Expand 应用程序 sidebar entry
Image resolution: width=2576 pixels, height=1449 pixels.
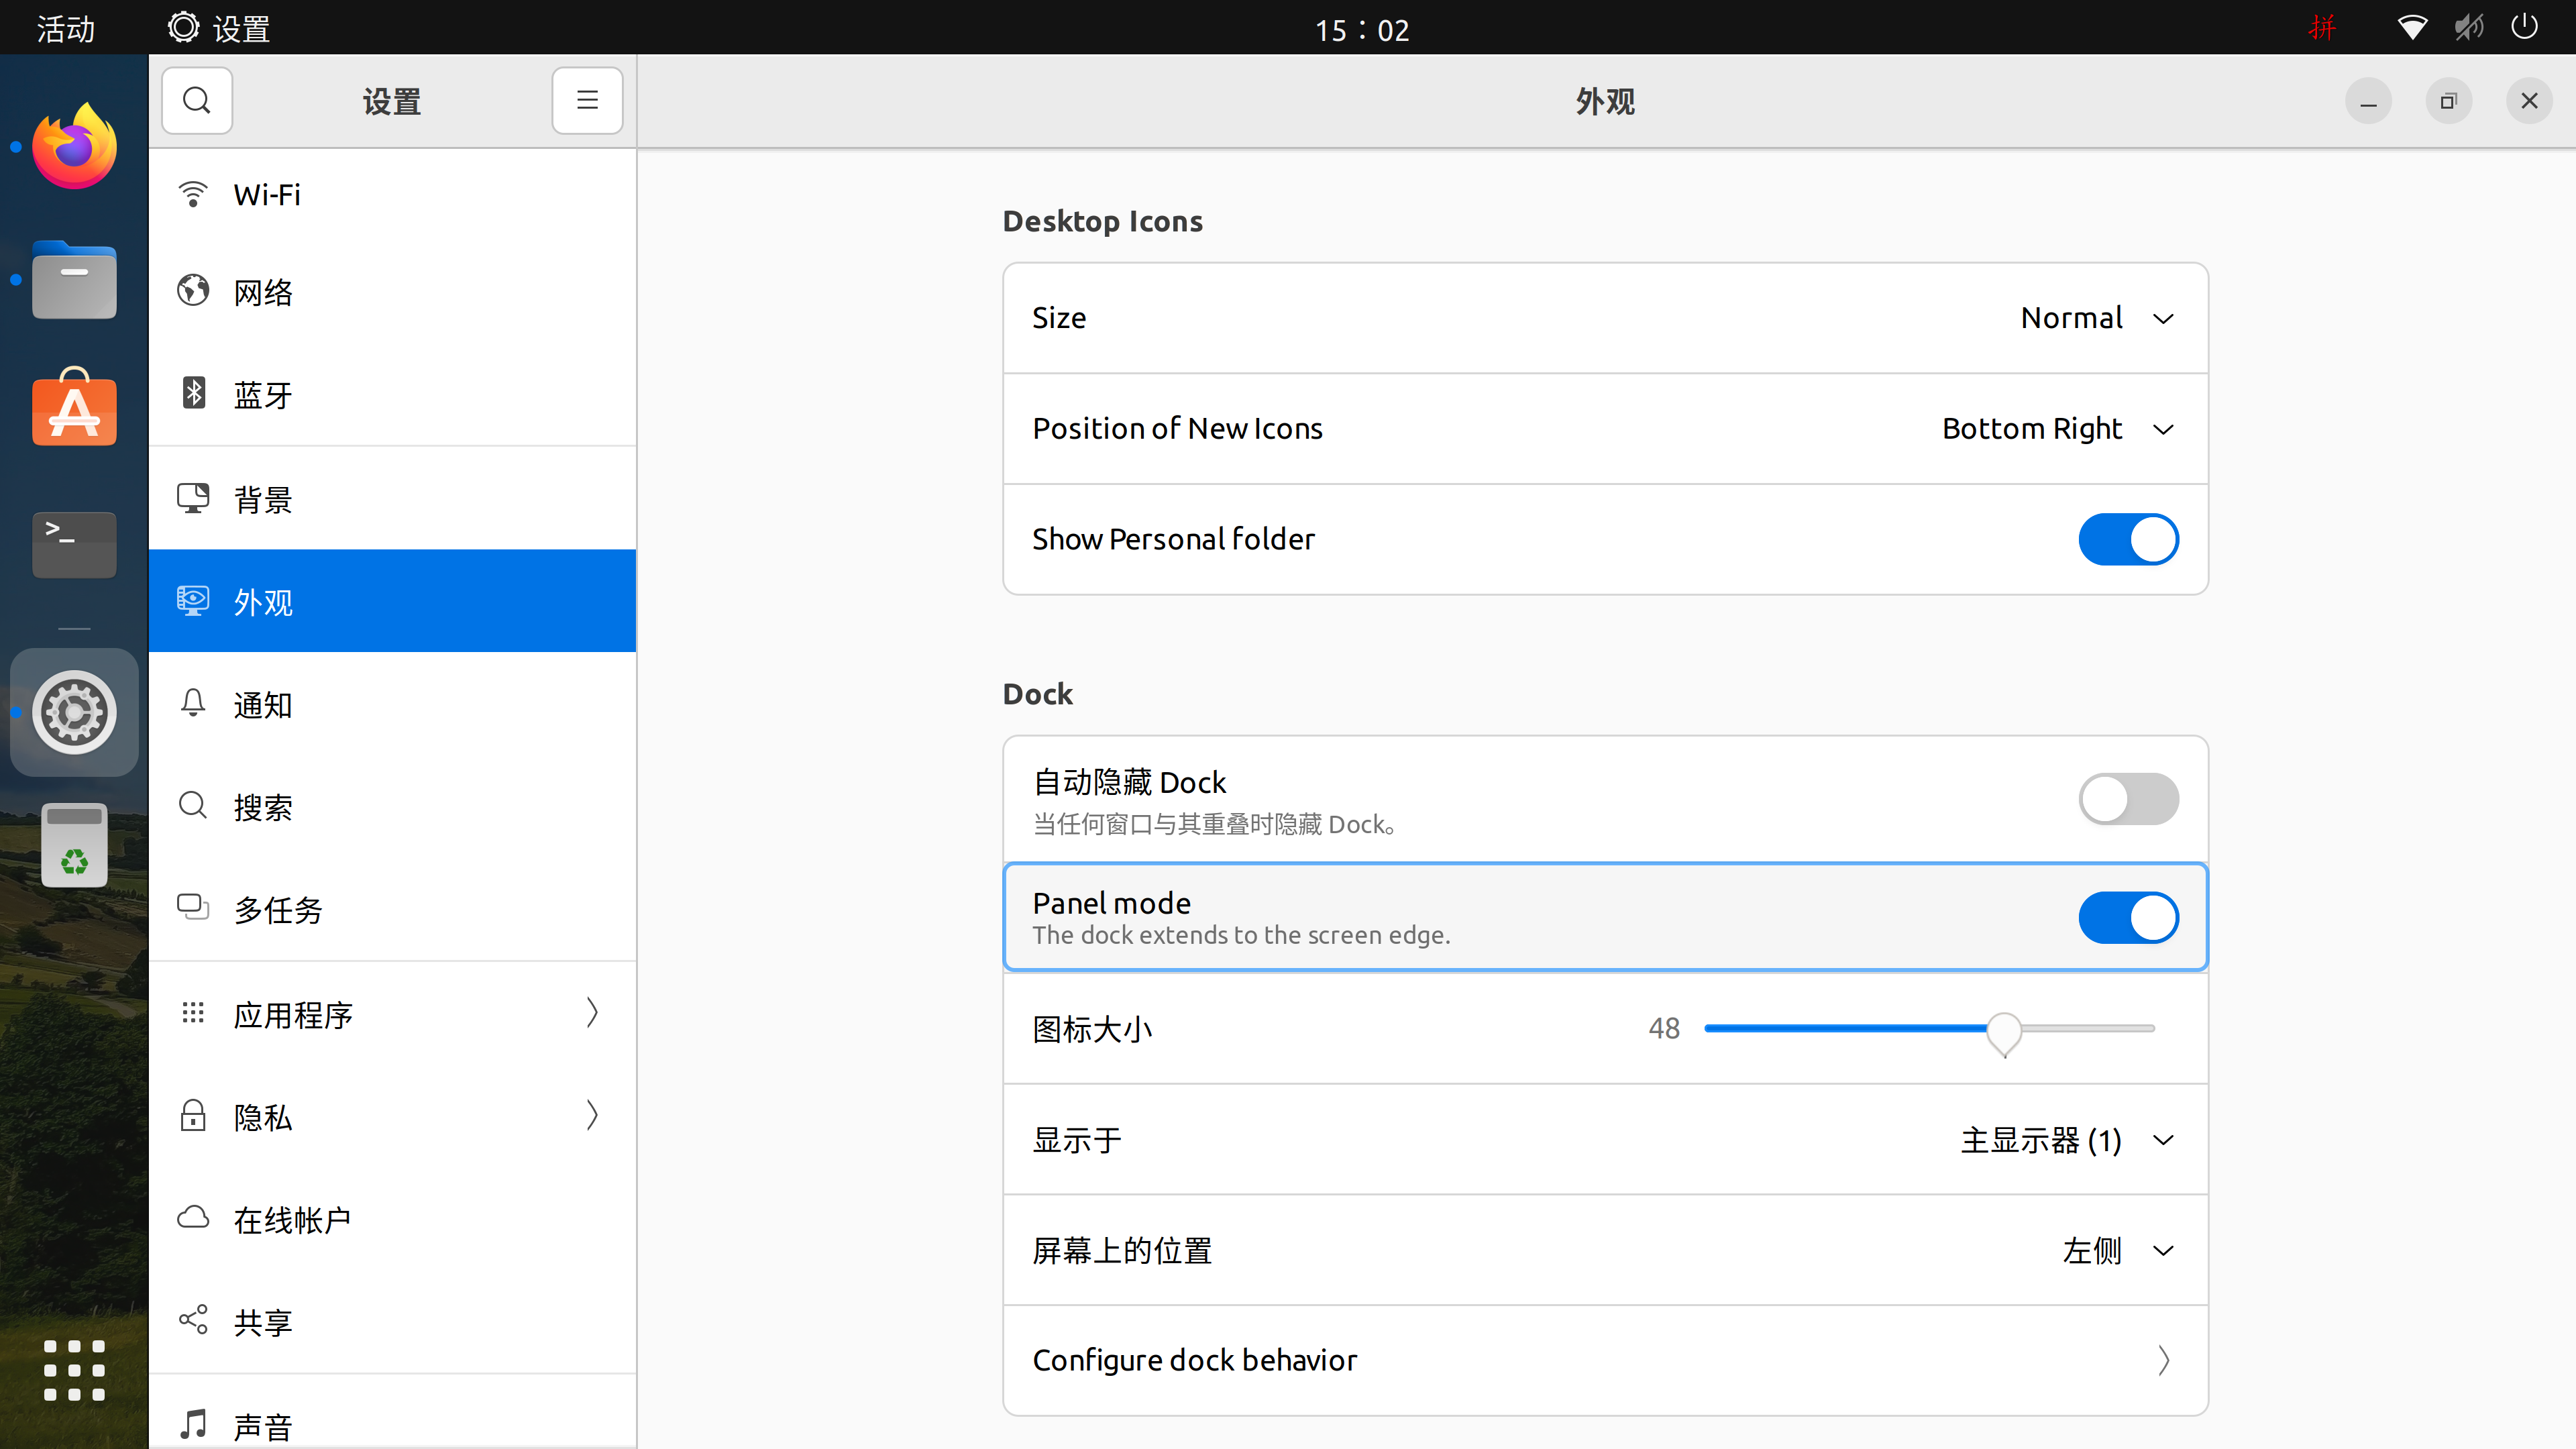tap(392, 1014)
